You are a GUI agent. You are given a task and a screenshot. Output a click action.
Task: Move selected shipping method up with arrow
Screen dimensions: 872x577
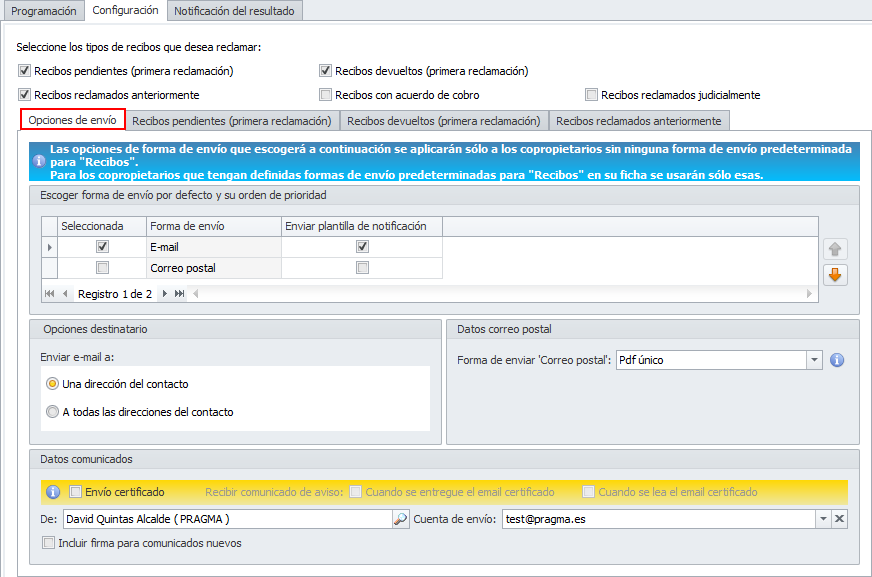[x=835, y=249]
